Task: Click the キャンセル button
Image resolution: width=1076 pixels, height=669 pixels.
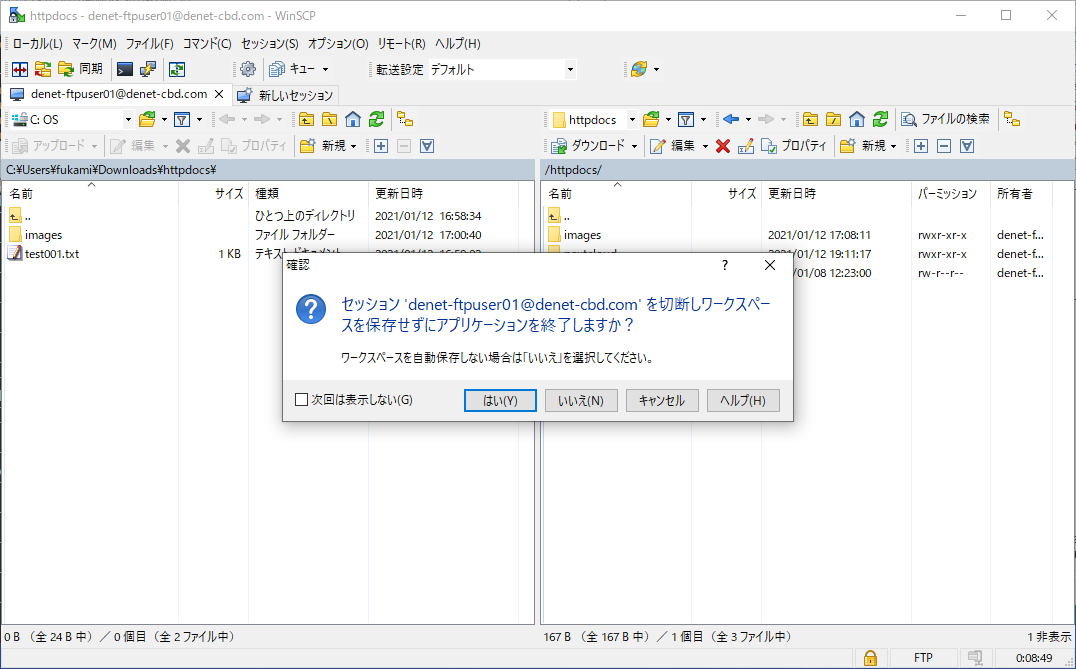Action: [662, 401]
